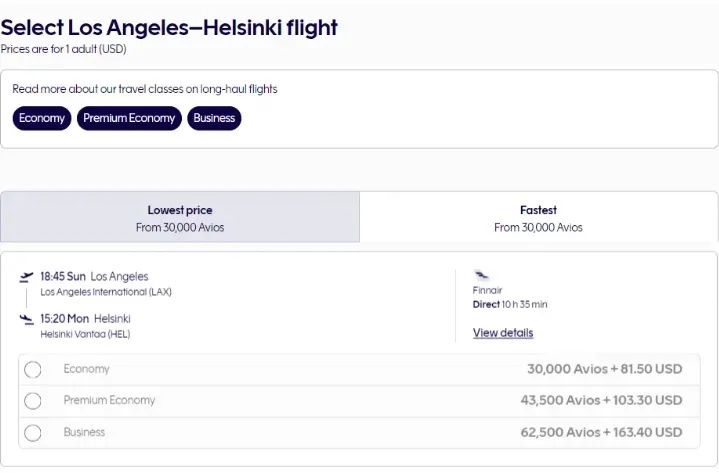Viewport: 719px width, 473px height.
Task: Open the Economy travel class pill
Action: (x=42, y=118)
